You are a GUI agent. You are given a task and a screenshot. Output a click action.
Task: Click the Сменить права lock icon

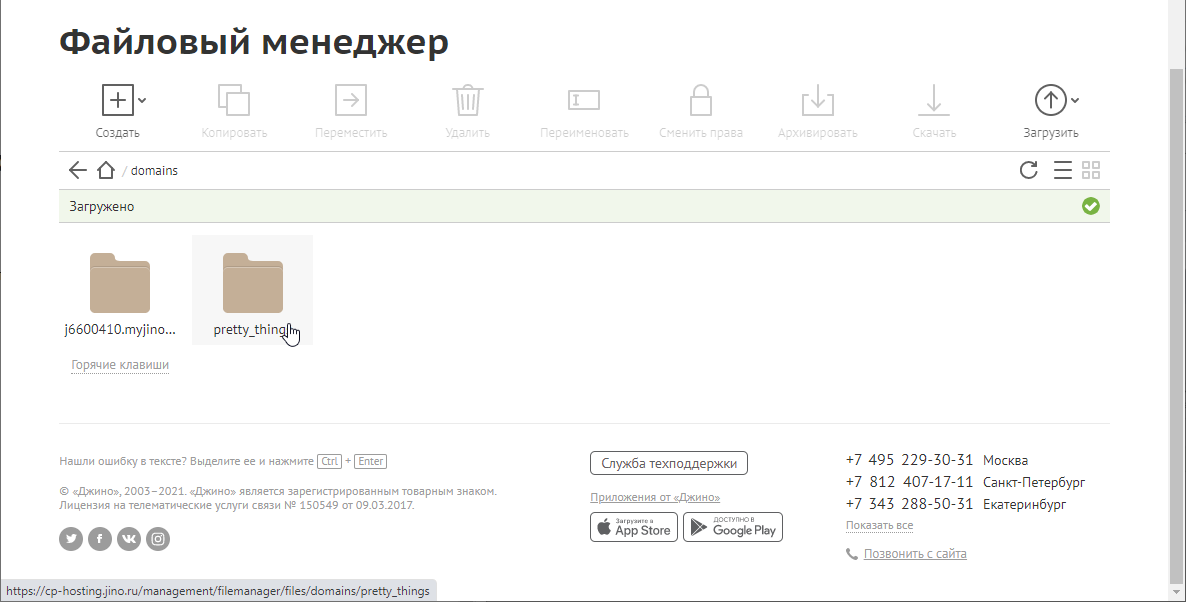[x=700, y=100]
